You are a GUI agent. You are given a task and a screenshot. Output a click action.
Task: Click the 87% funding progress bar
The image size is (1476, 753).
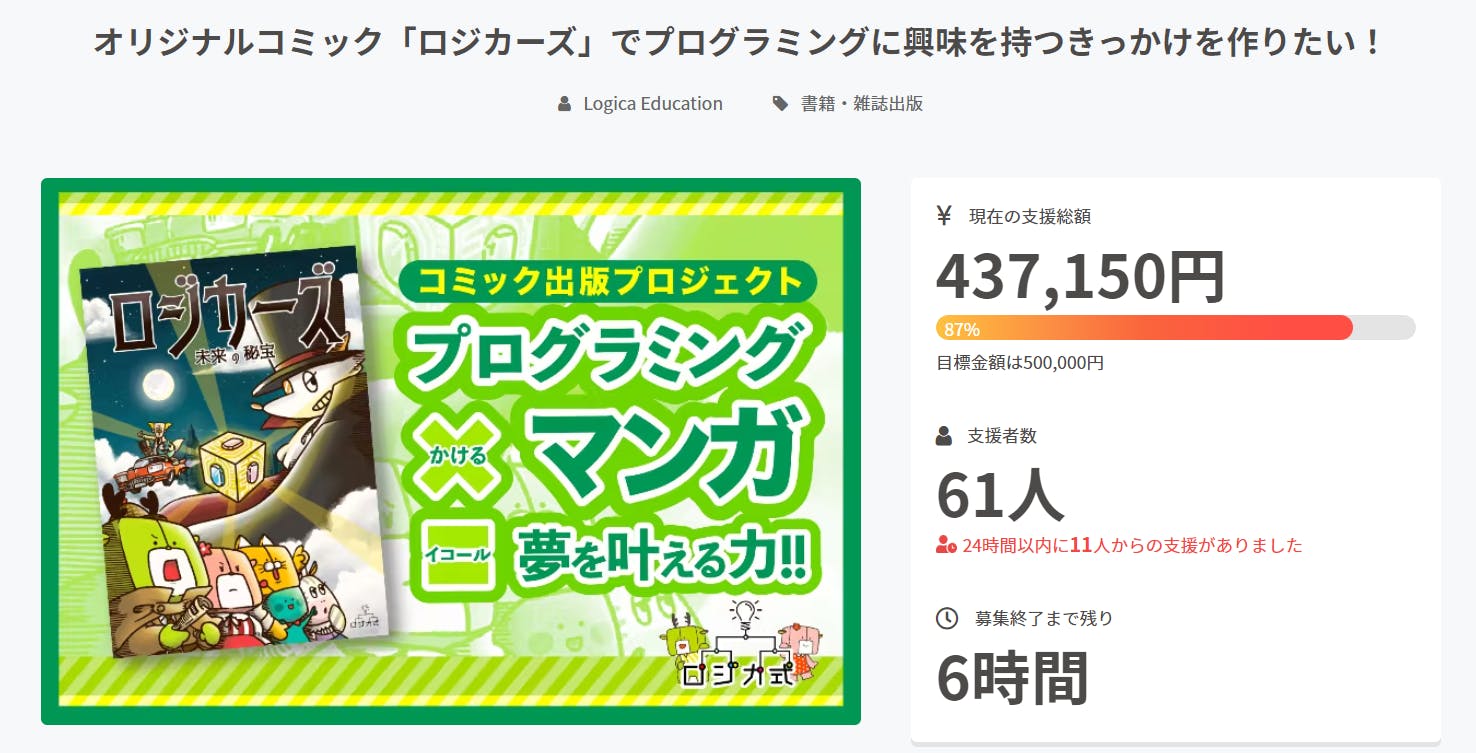[1175, 328]
